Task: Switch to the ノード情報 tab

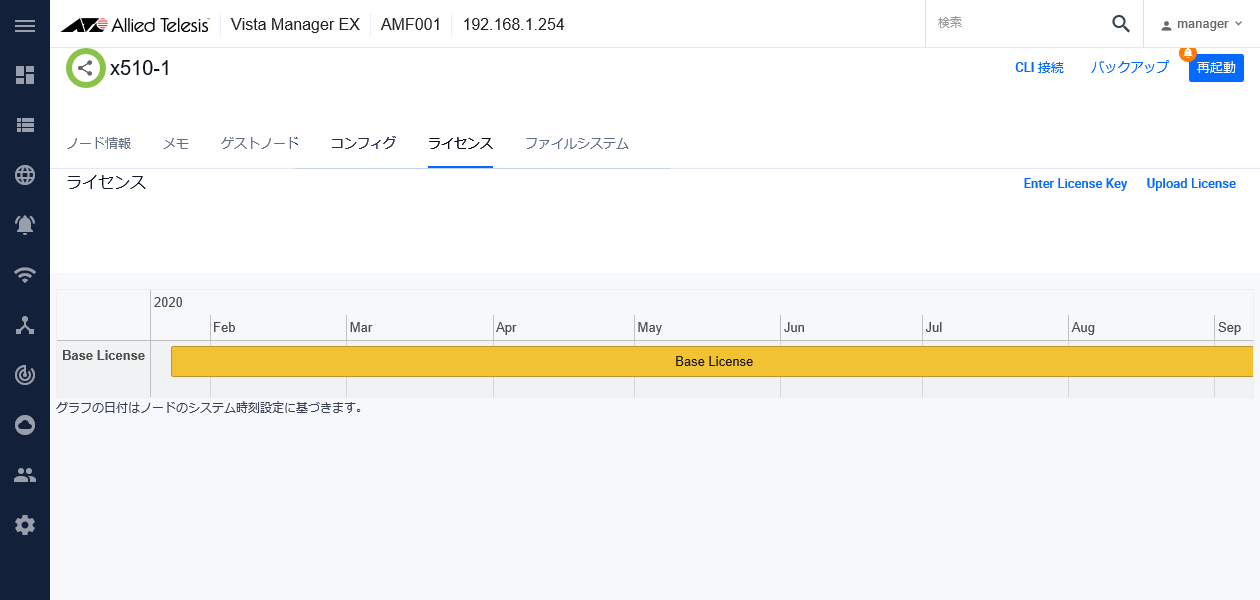Action: tap(99, 143)
